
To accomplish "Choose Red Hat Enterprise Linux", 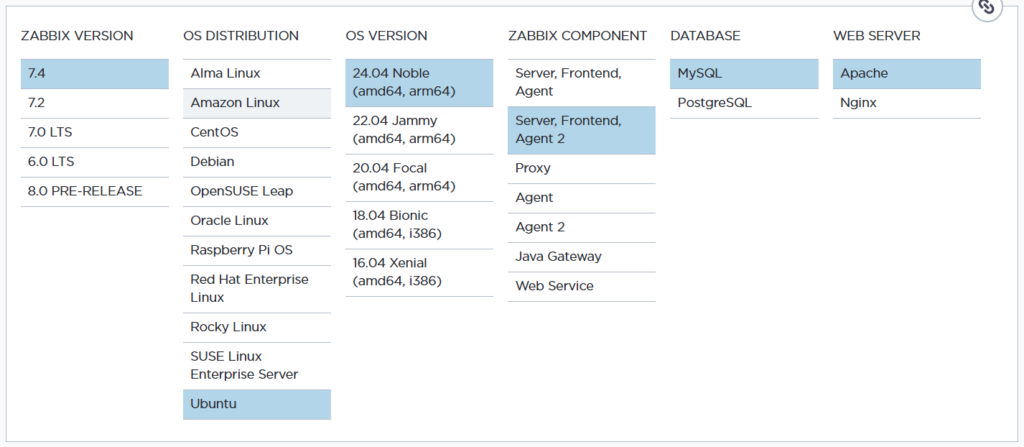I will coord(256,288).
